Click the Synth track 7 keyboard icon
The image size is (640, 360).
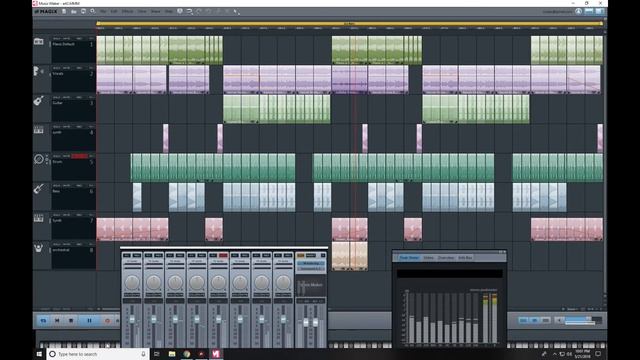click(x=38, y=218)
